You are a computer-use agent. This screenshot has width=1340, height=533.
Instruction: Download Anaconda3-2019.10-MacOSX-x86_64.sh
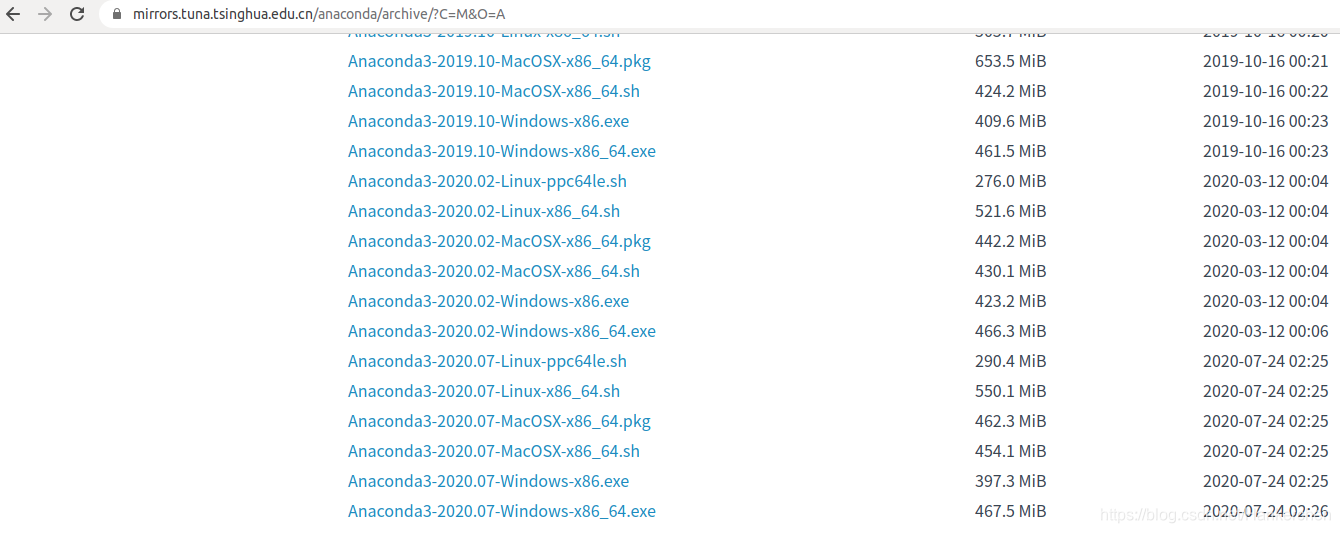click(x=494, y=91)
